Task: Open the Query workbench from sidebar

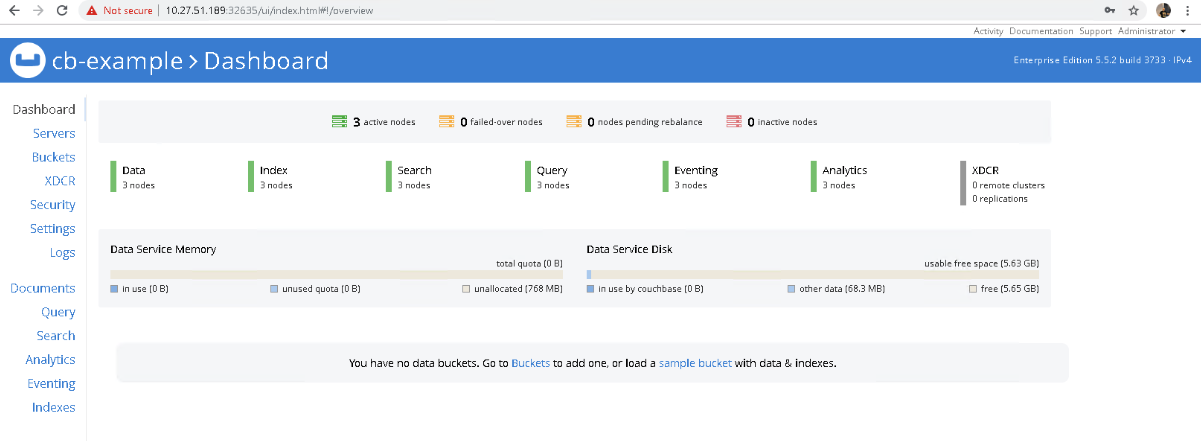Action: (59, 312)
